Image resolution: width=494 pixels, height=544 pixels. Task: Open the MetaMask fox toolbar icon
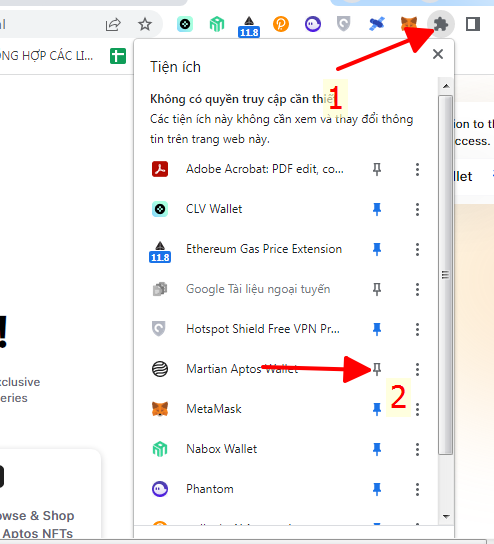coord(409,24)
